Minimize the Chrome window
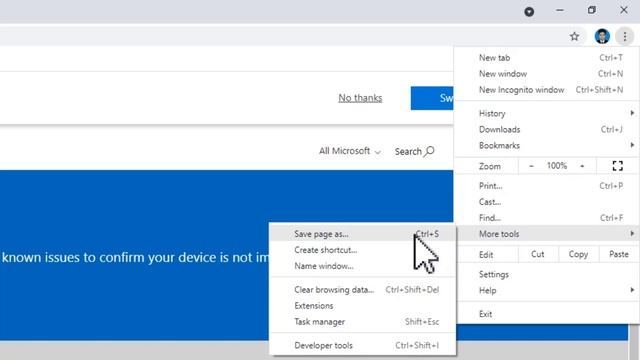 [560, 11]
